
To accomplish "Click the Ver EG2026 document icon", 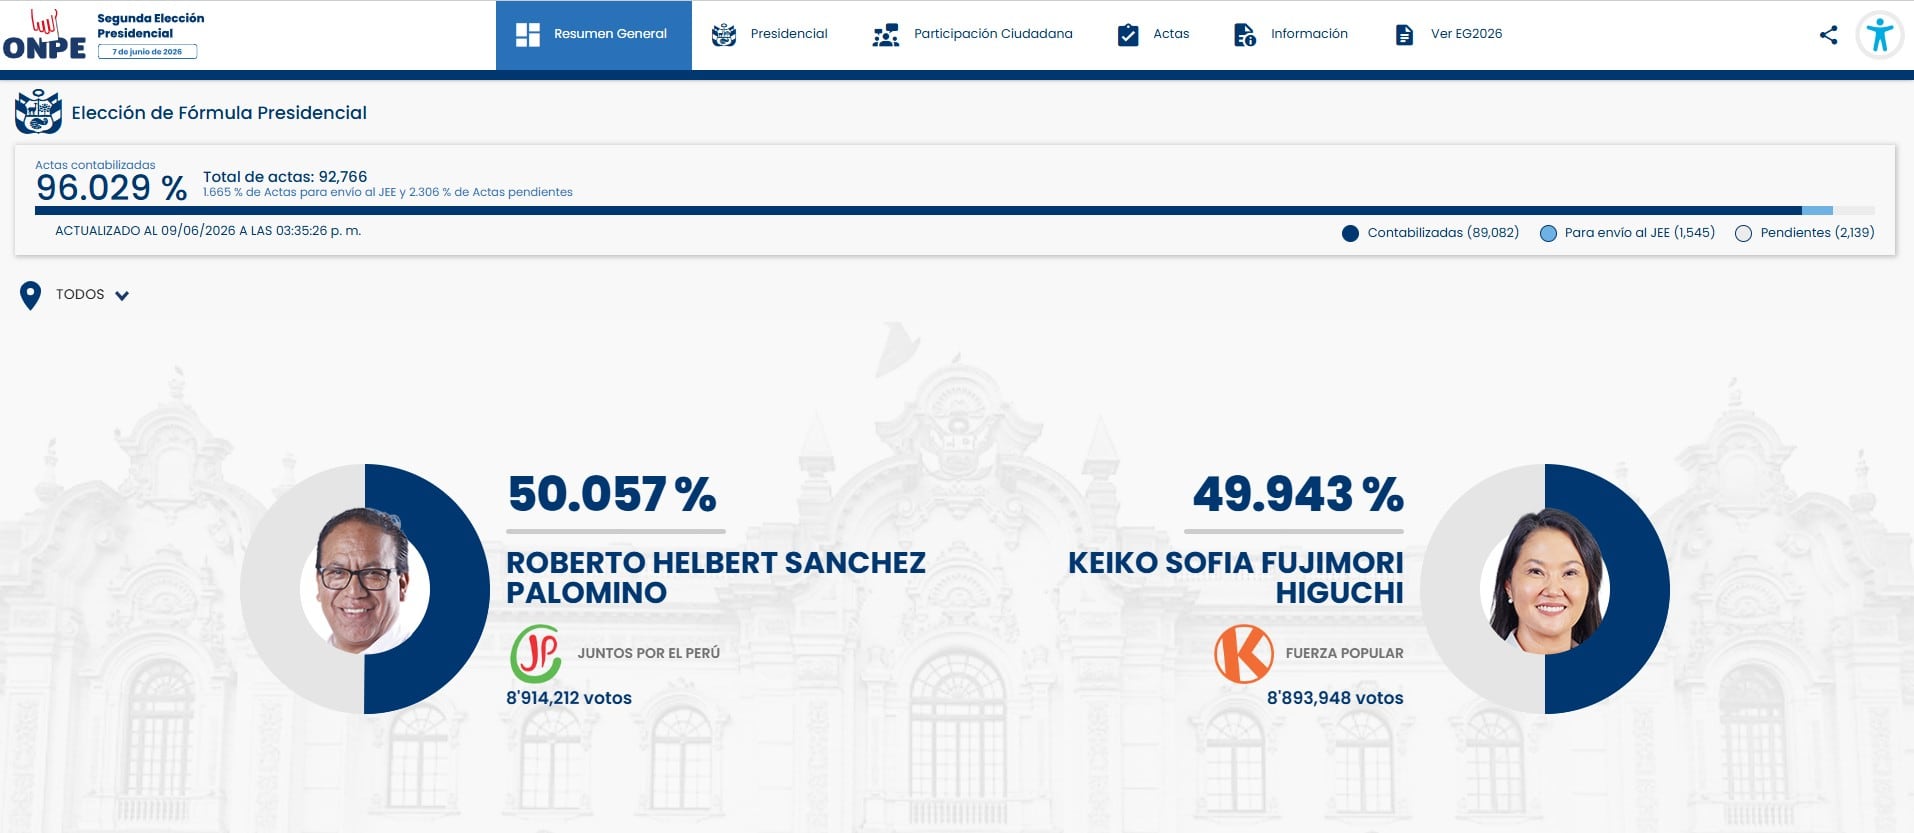I will 1405,35.
